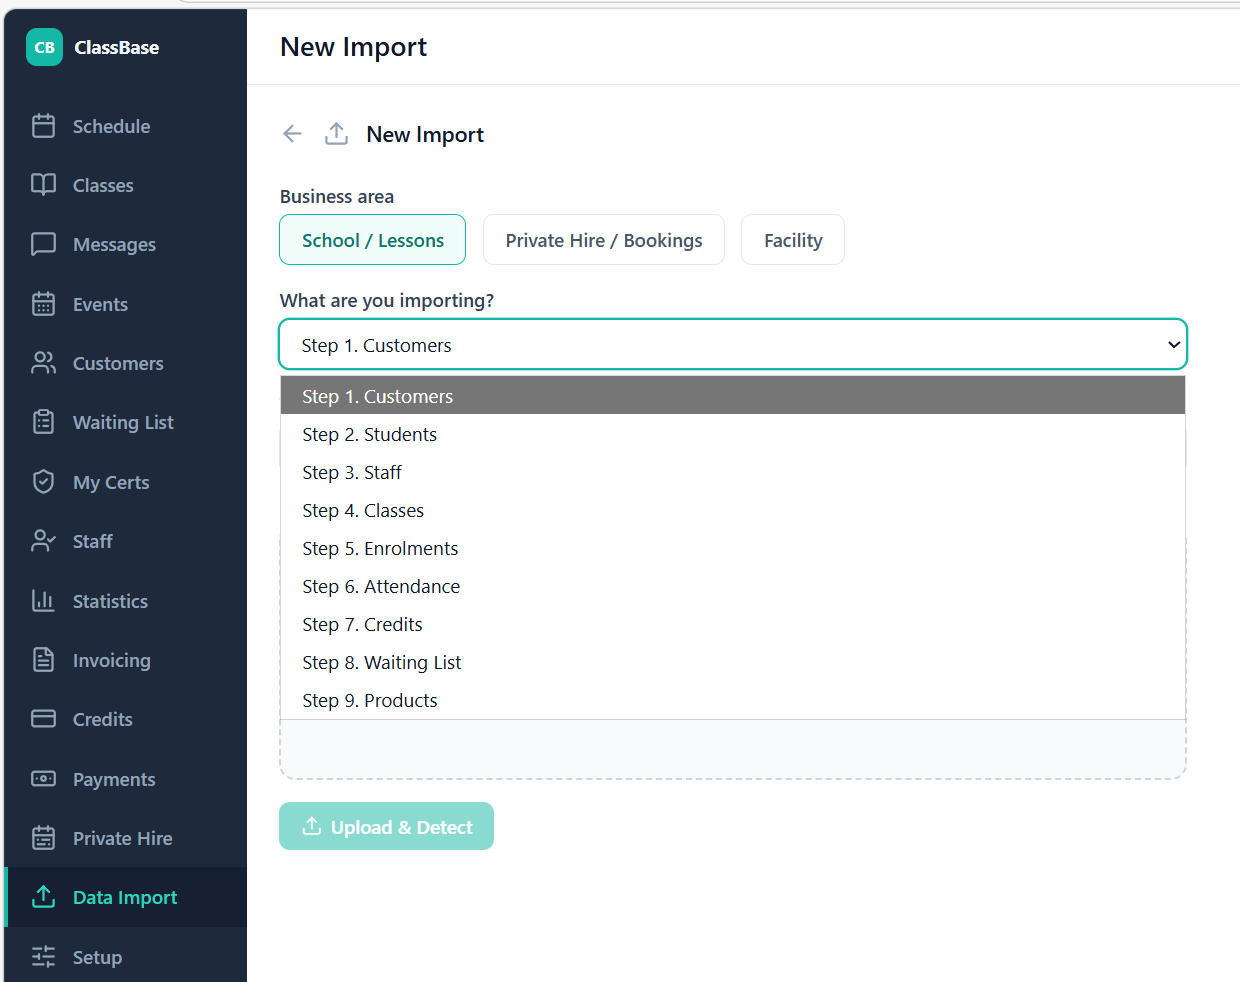
Task: Select School / Lessons business area
Action: click(x=372, y=240)
